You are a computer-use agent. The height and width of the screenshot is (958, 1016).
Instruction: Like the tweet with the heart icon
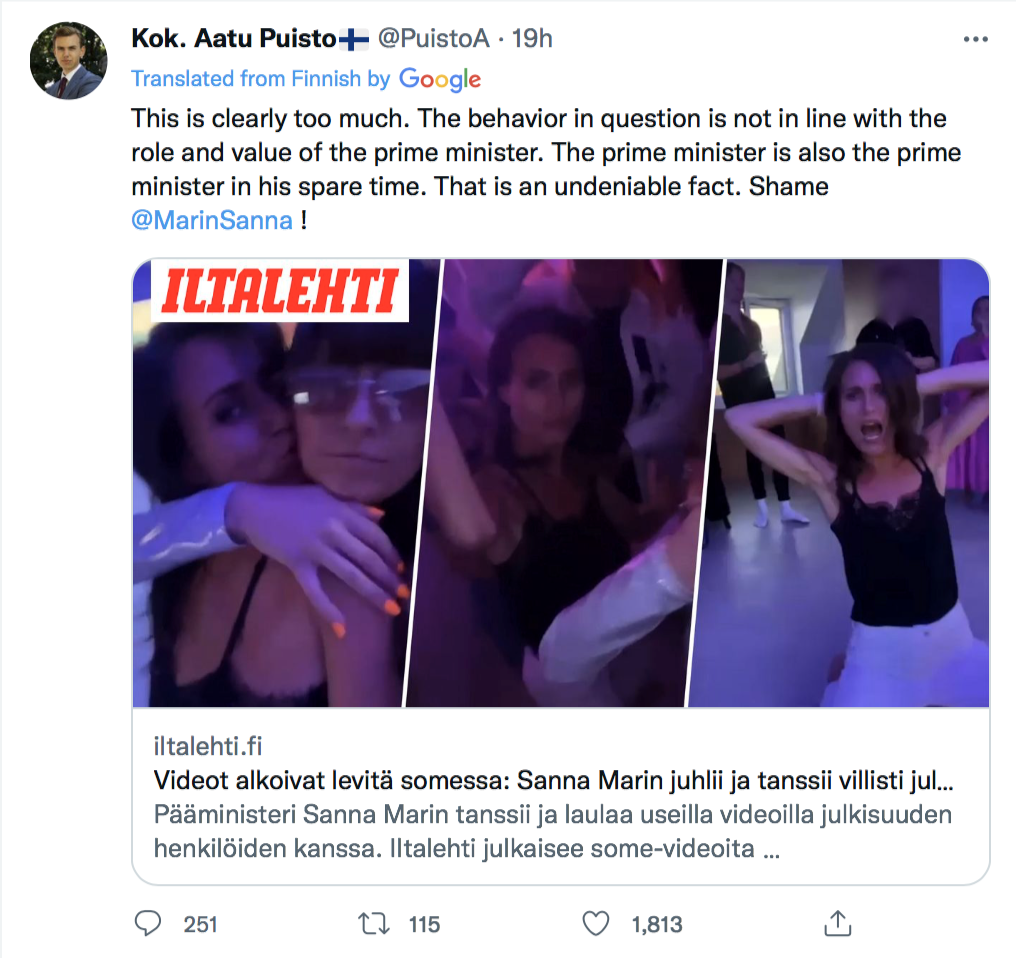[596, 924]
